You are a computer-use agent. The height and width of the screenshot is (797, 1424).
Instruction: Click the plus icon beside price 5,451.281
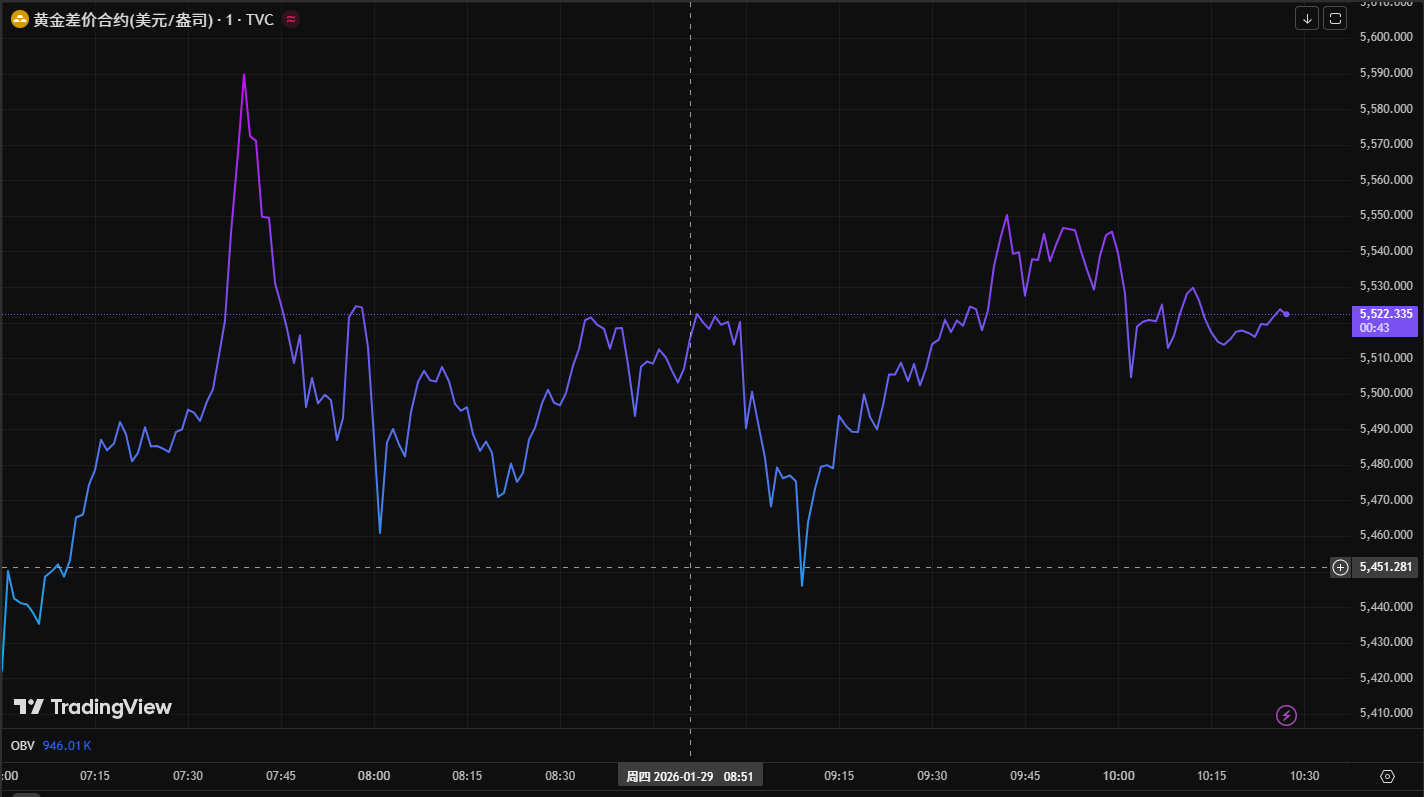1340,567
